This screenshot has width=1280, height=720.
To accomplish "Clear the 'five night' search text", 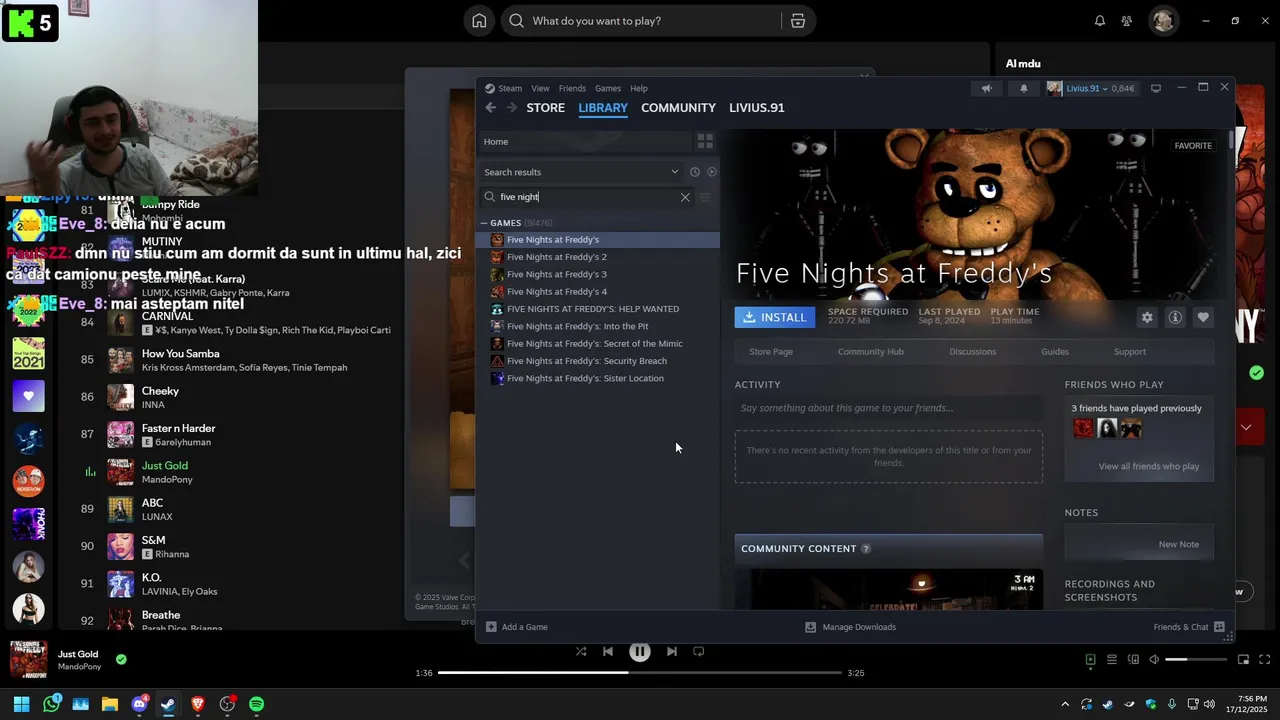I will [x=685, y=197].
